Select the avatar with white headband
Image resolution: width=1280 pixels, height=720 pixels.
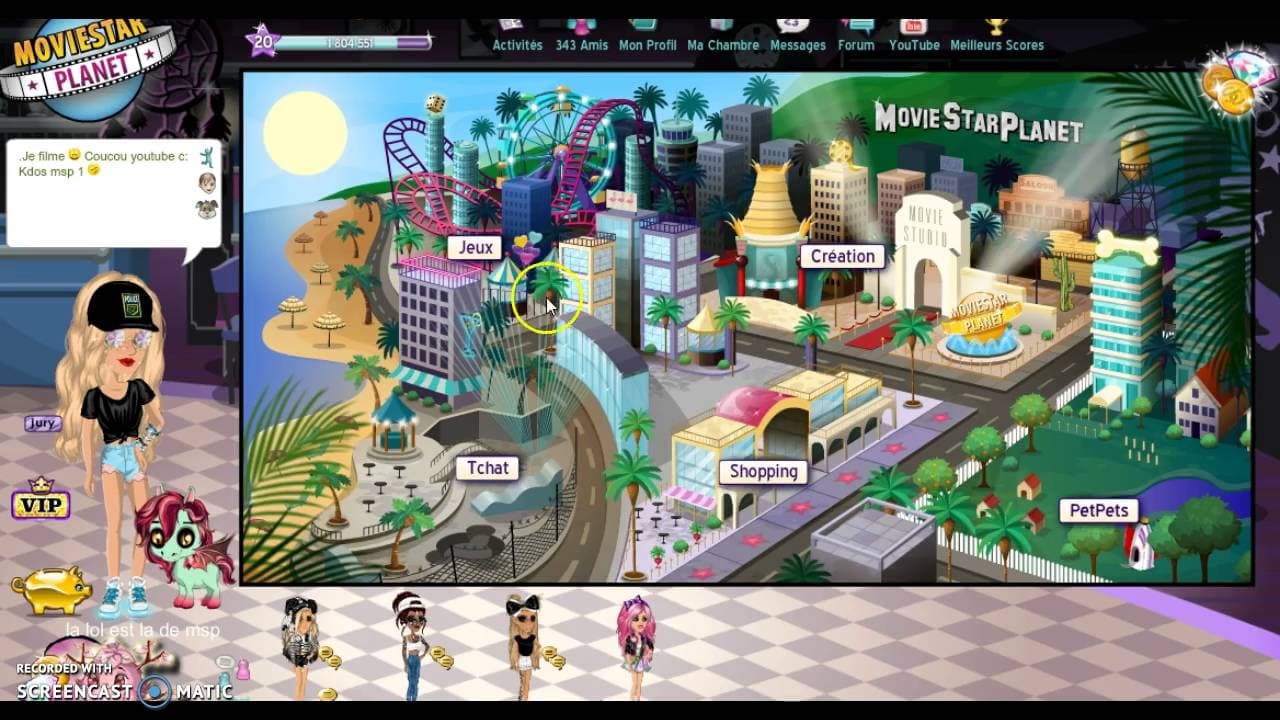point(411,645)
